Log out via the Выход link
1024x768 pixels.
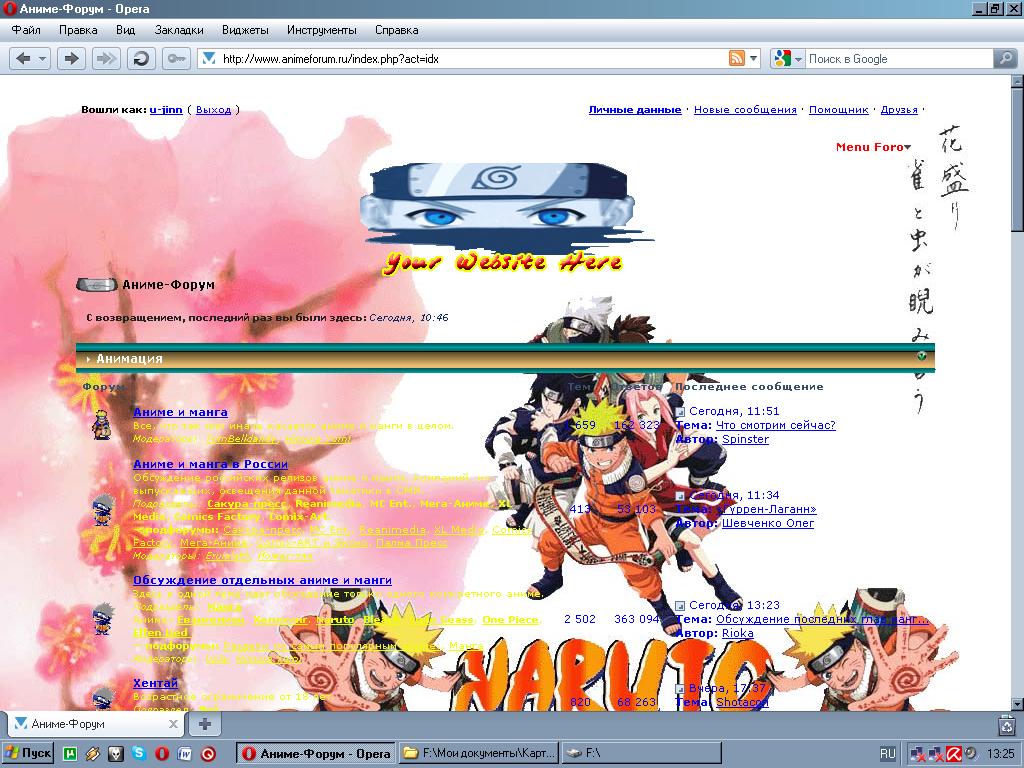pyautogui.click(x=214, y=110)
